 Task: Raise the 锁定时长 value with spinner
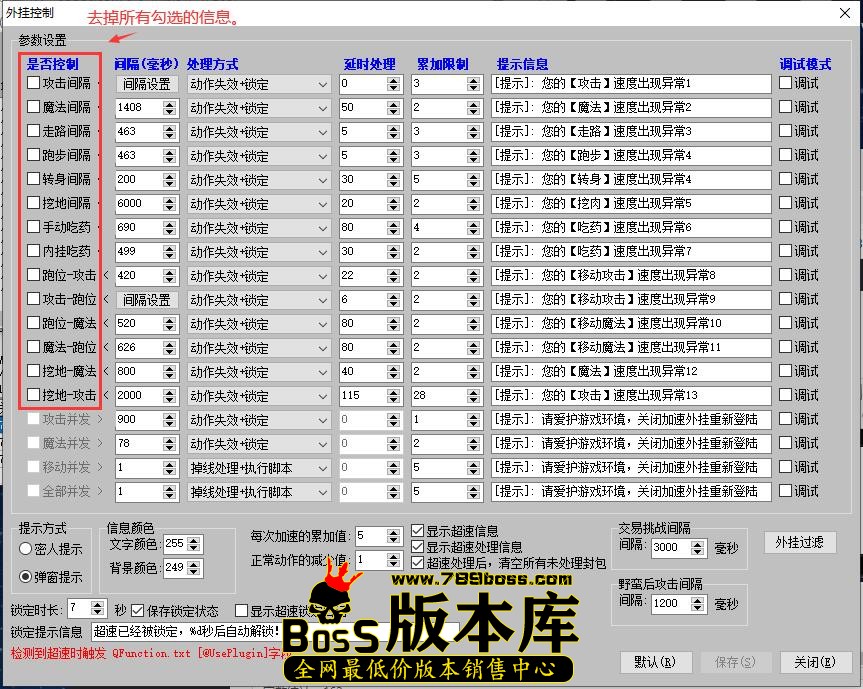pyautogui.click(x=97, y=605)
